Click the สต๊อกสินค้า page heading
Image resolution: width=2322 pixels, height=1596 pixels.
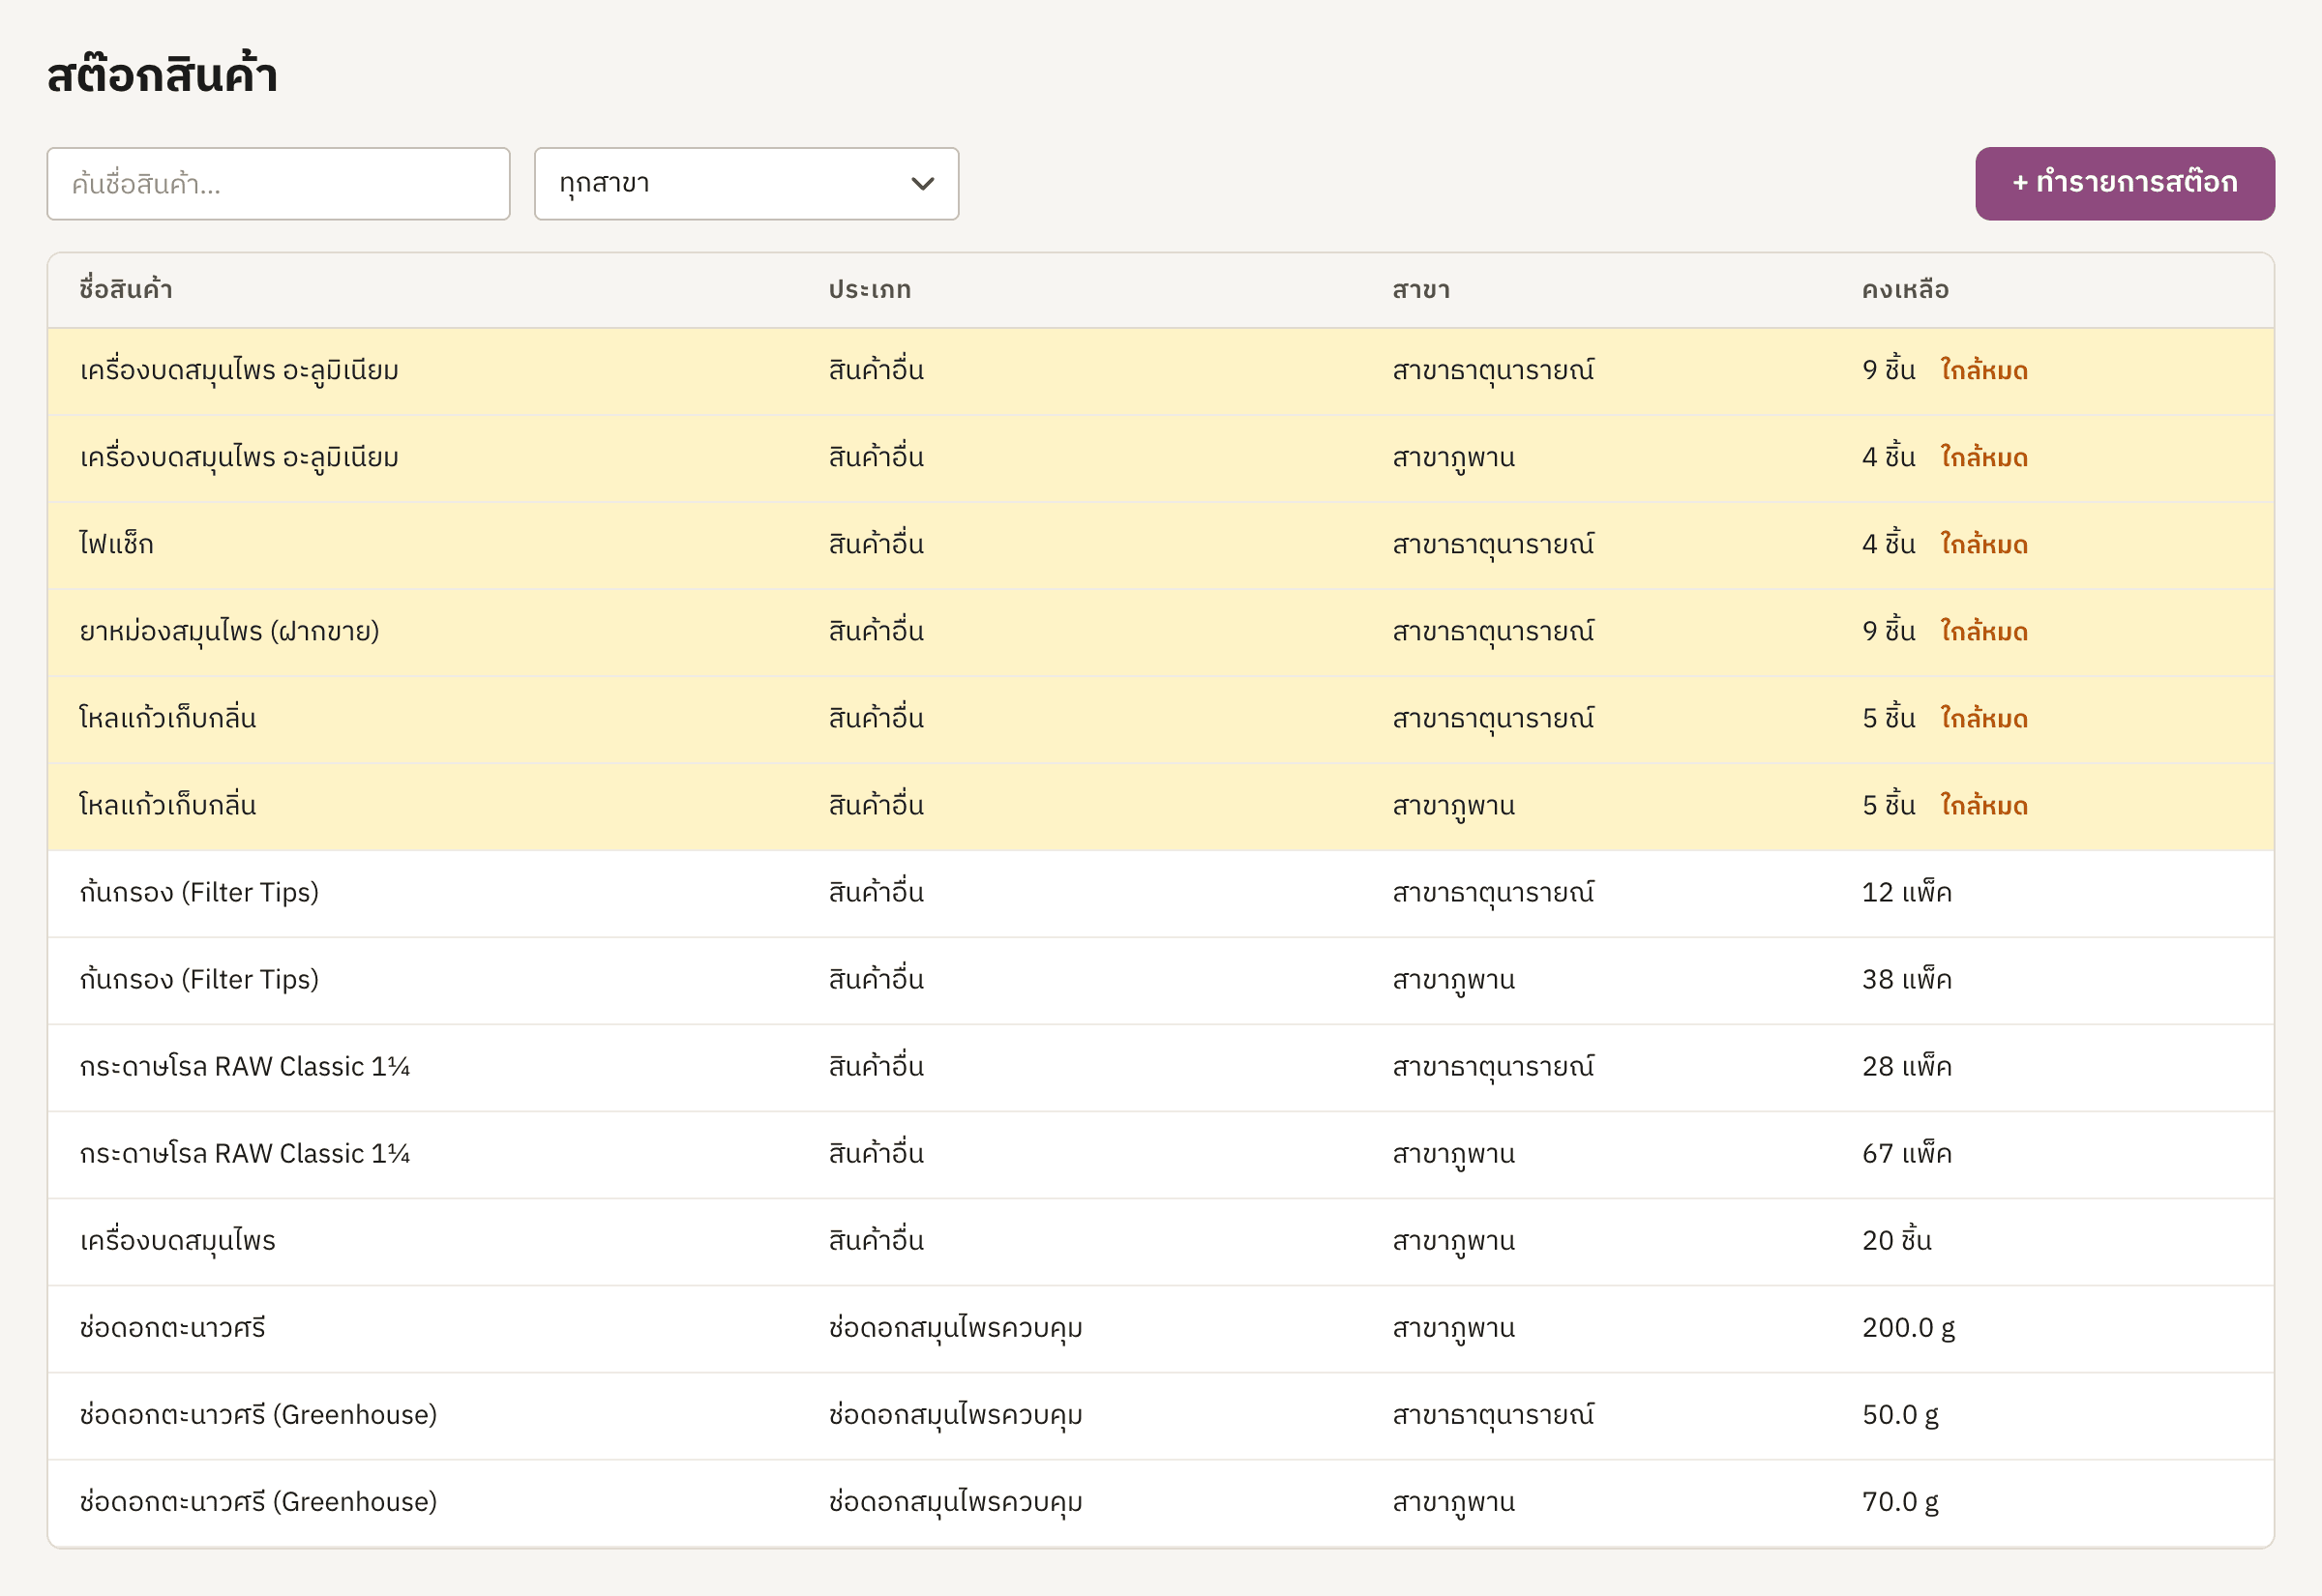(x=162, y=75)
